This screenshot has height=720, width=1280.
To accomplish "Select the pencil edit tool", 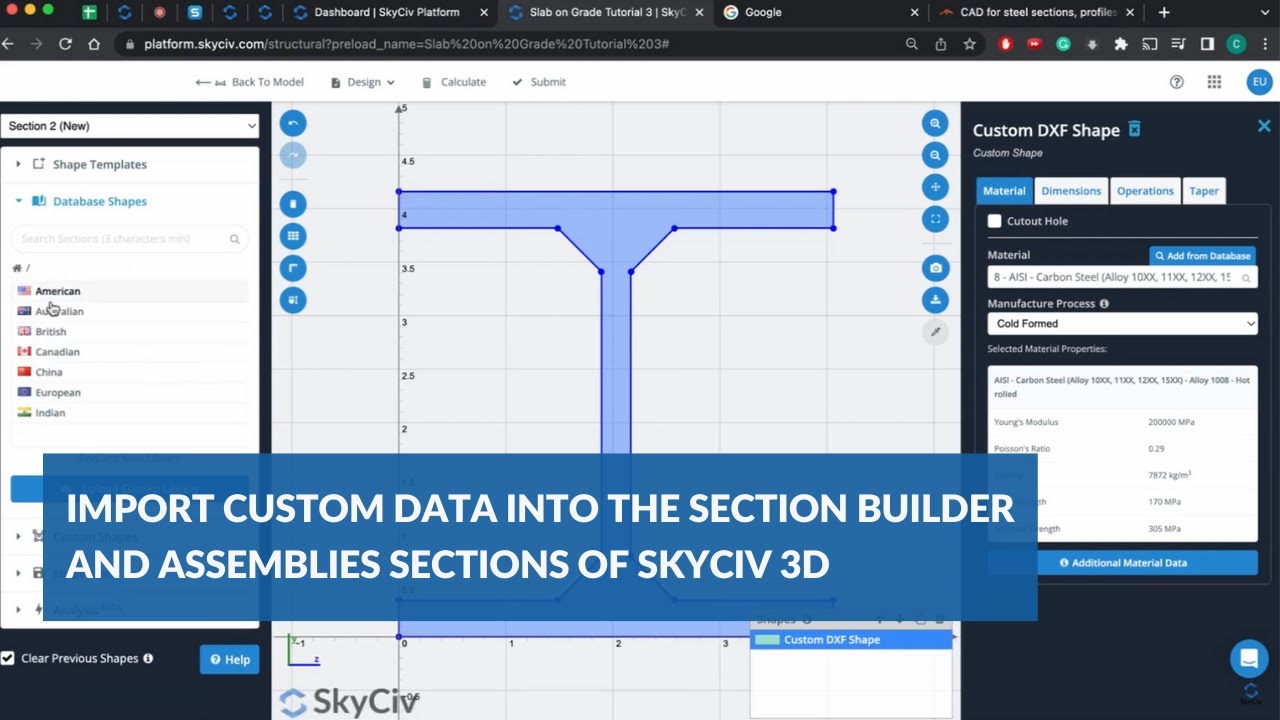I will (x=935, y=332).
